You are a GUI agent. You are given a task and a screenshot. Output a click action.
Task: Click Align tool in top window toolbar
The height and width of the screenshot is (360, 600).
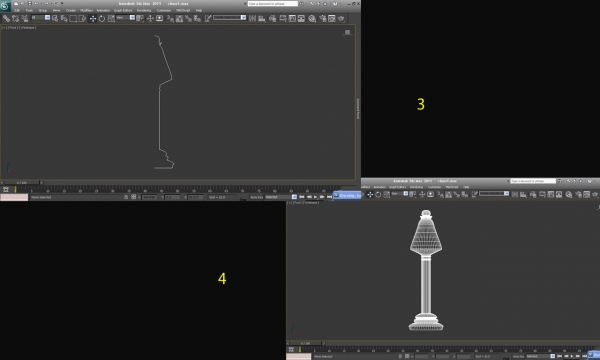(262, 18)
